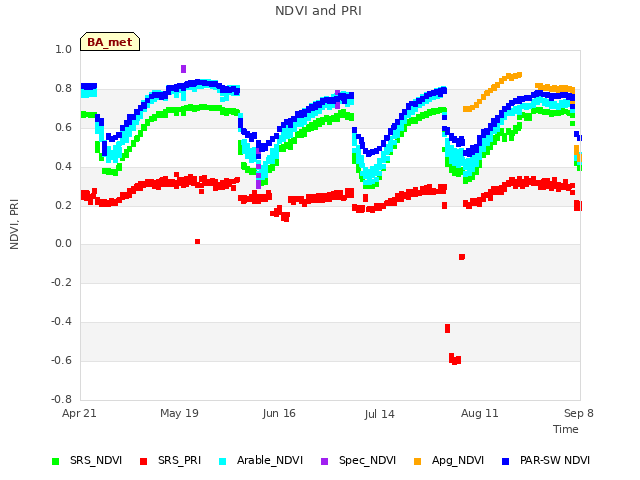Click the green SRS_NDVI legend swatch

point(56,461)
